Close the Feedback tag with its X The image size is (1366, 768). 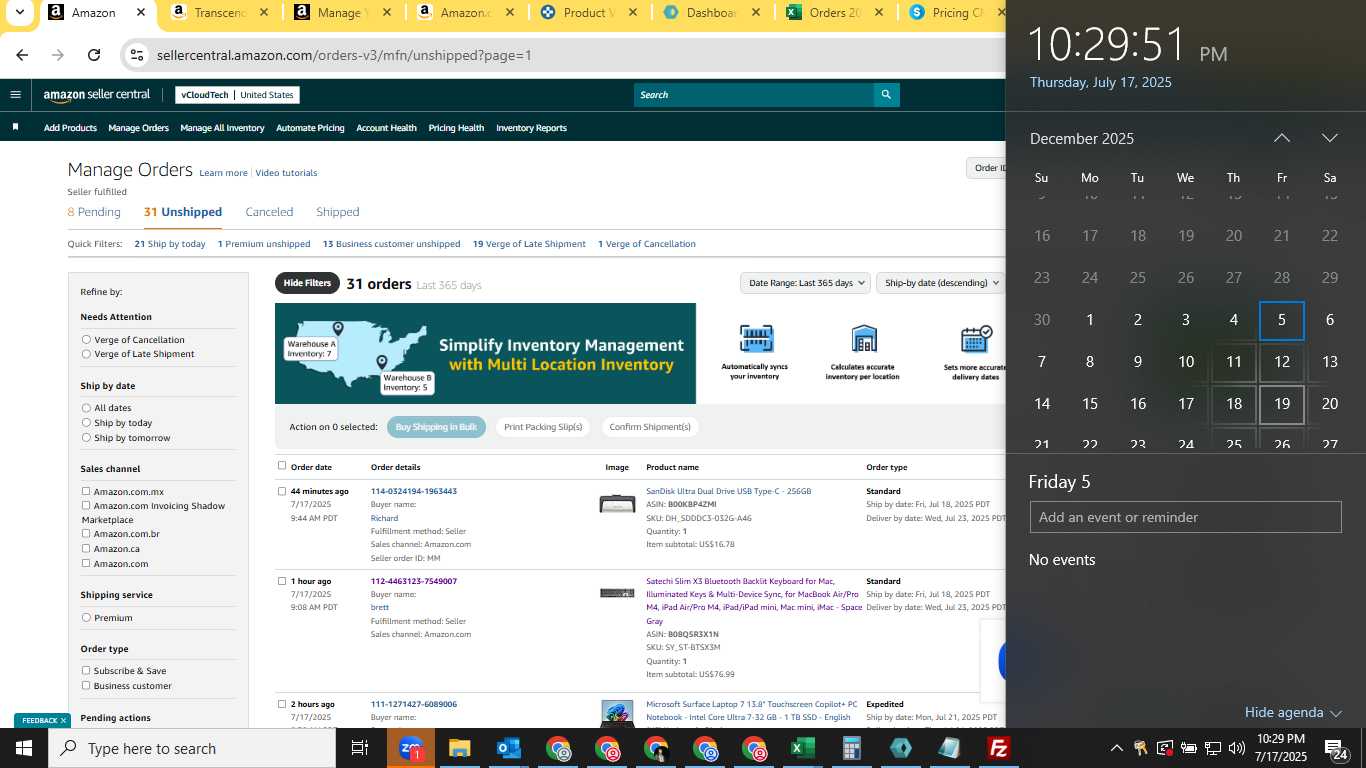(x=63, y=720)
